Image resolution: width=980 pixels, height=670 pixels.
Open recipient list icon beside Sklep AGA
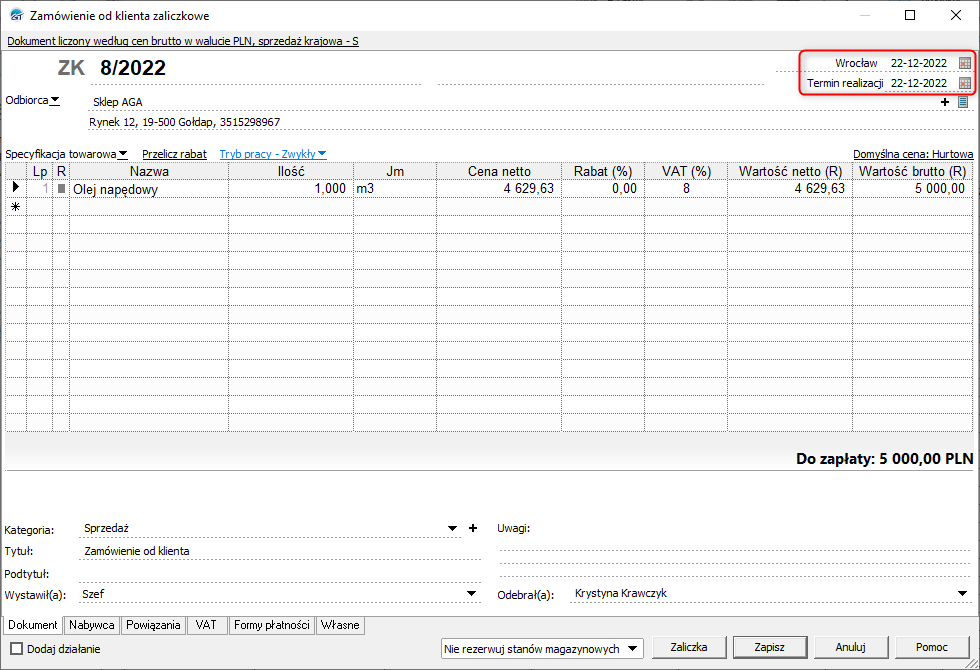point(962,102)
